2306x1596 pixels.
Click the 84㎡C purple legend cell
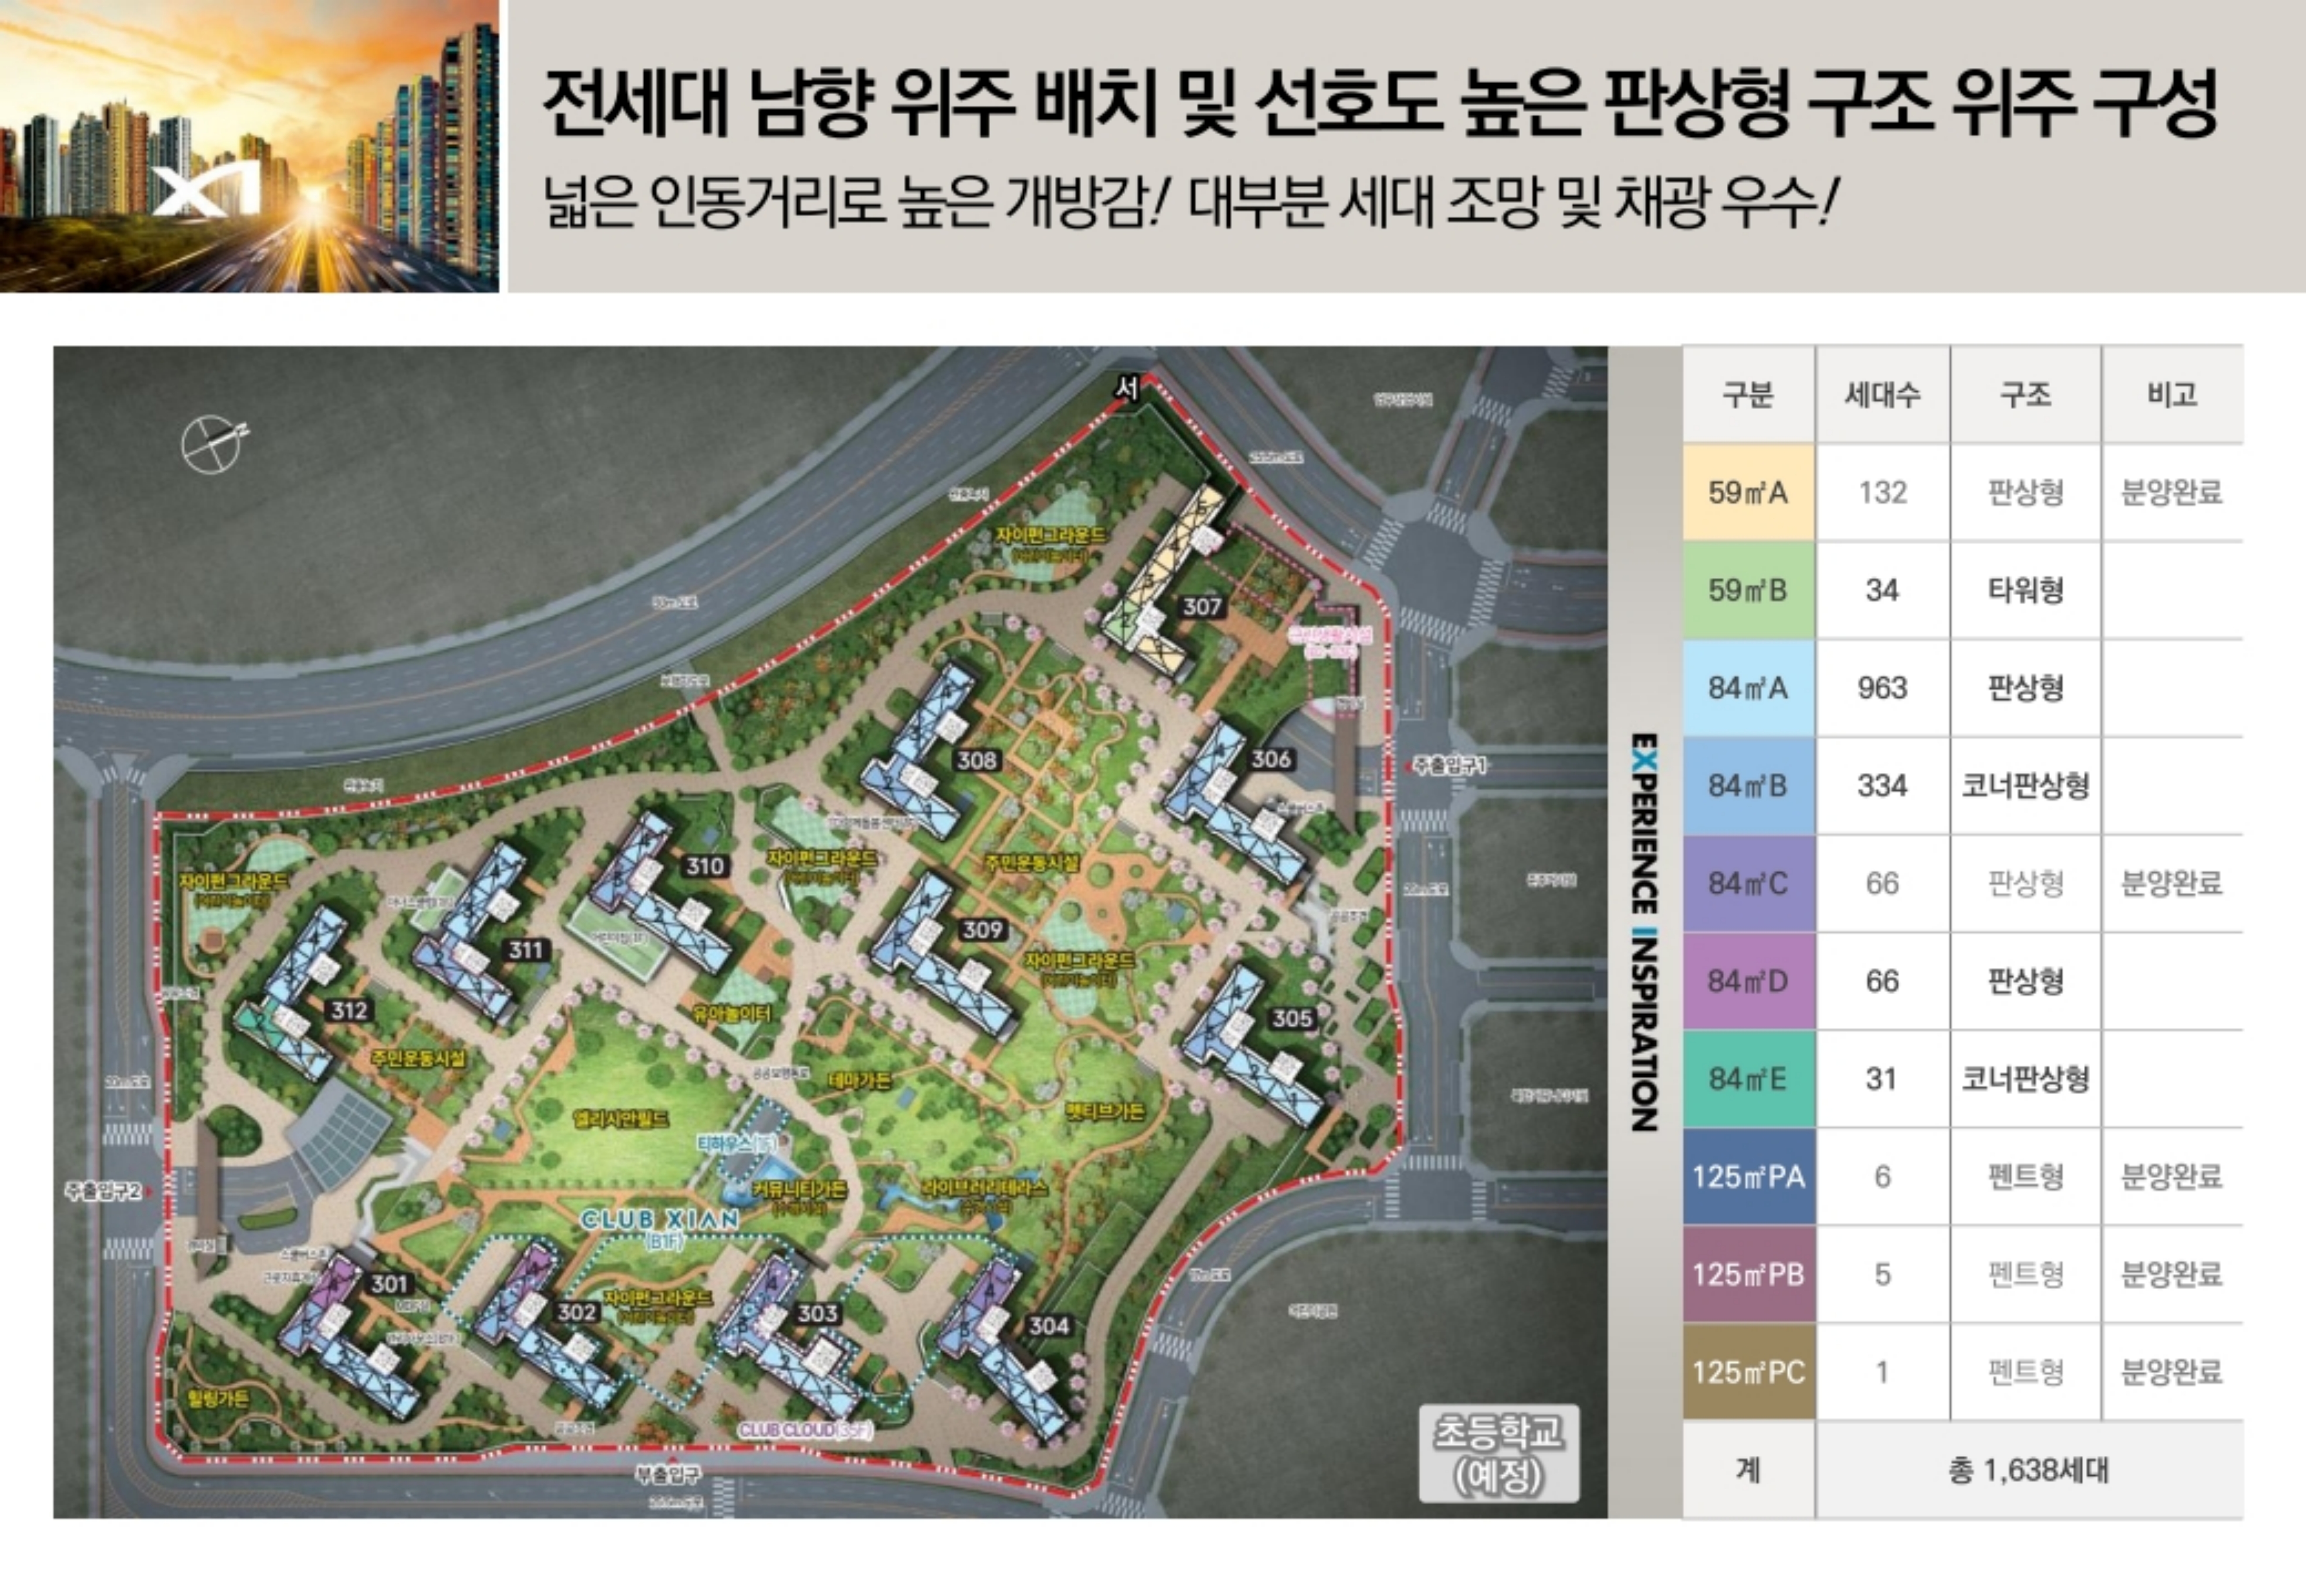[1748, 884]
